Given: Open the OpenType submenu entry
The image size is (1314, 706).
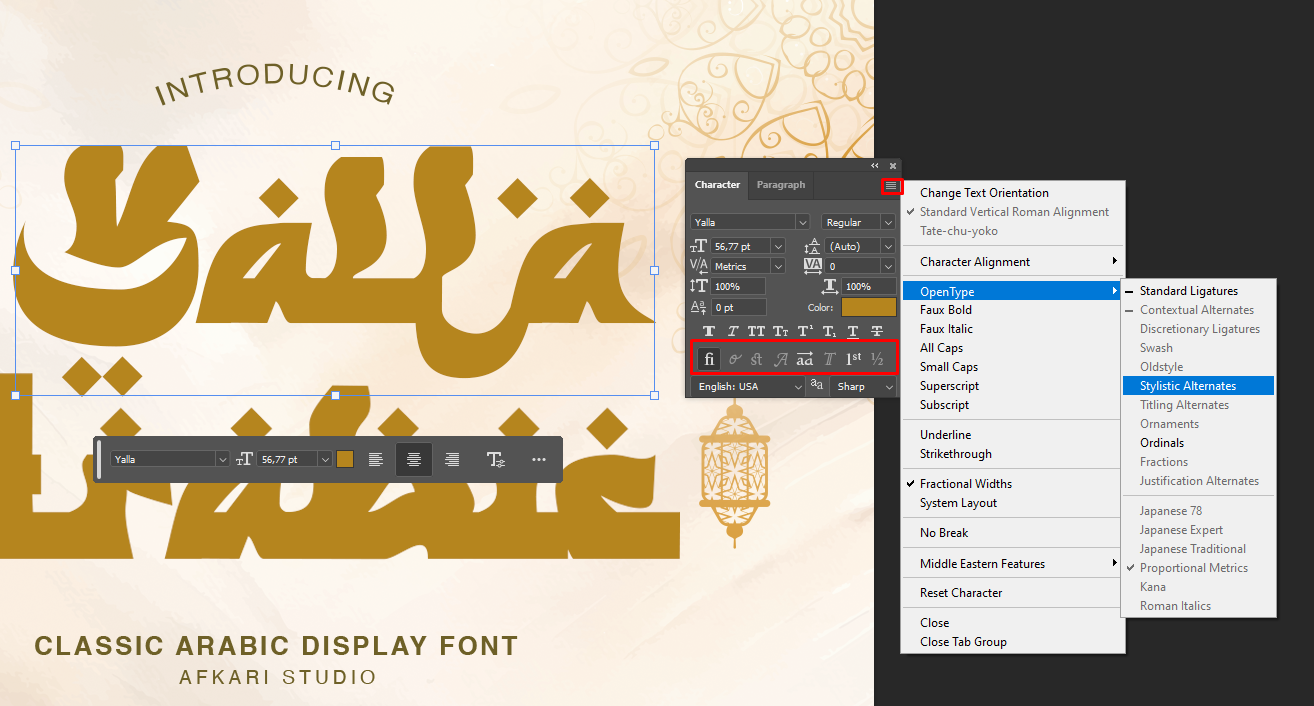Looking at the screenshot, I should (x=1013, y=291).
